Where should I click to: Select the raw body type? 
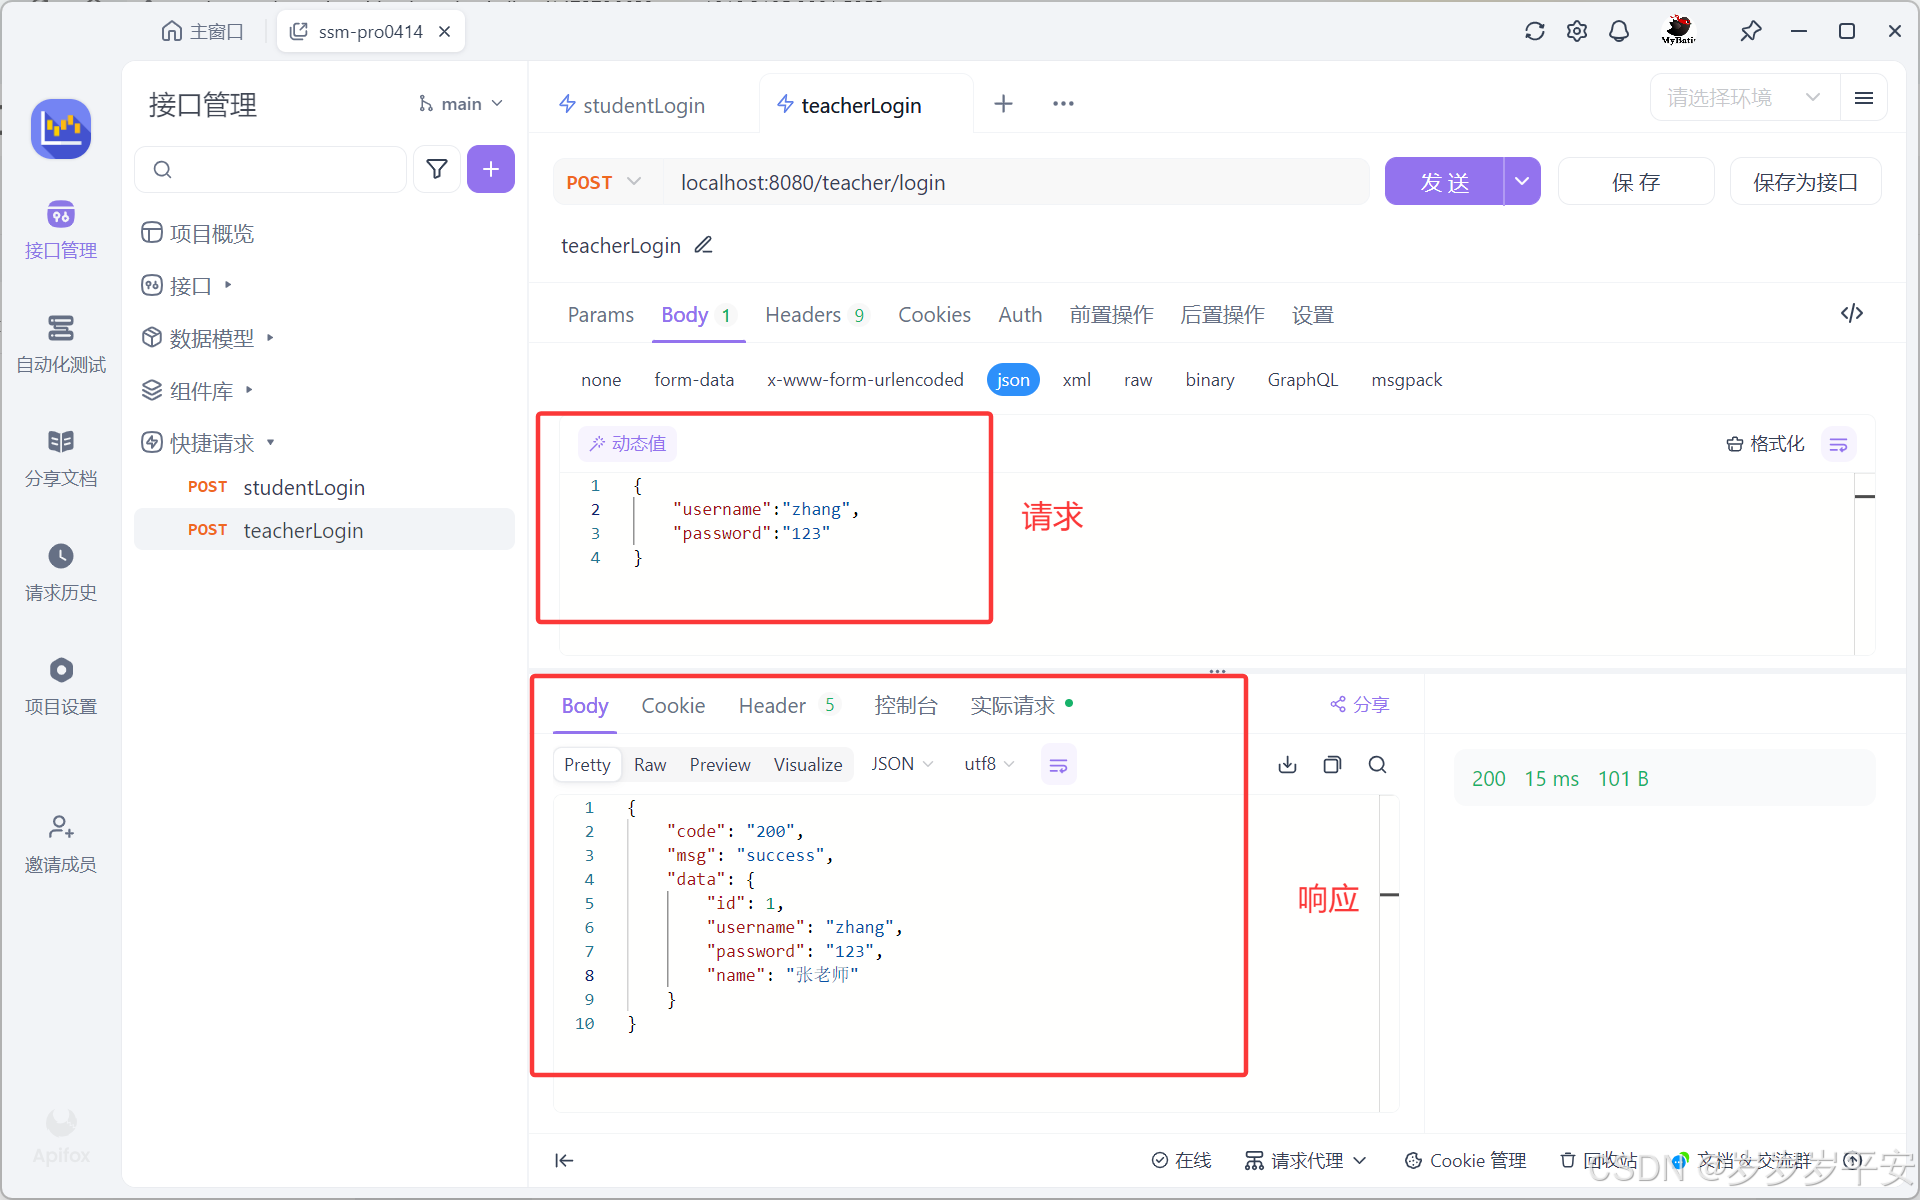tap(1137, 380)
